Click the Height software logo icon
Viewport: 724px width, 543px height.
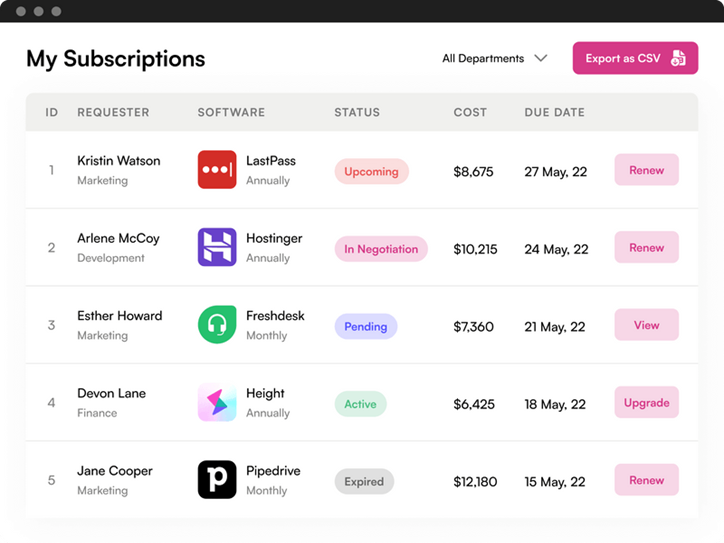click(x=217, y=403)
